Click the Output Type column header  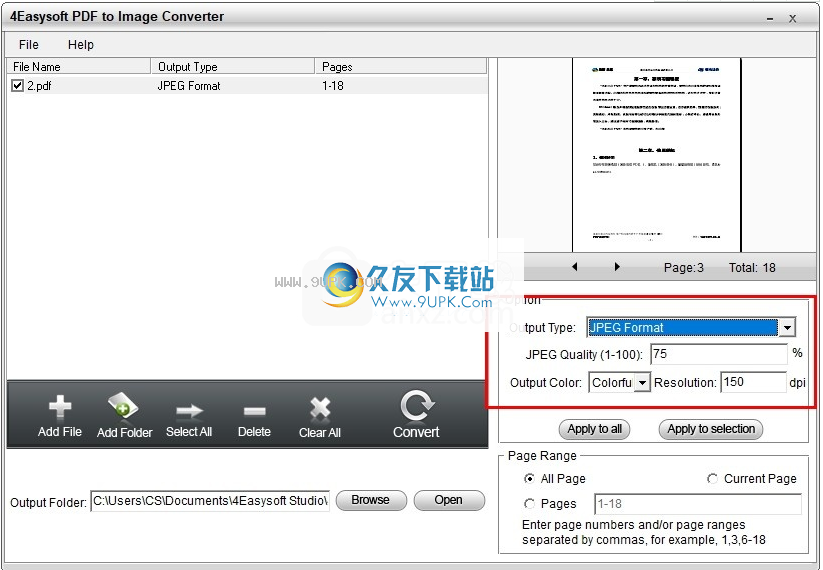pos(233,67)
